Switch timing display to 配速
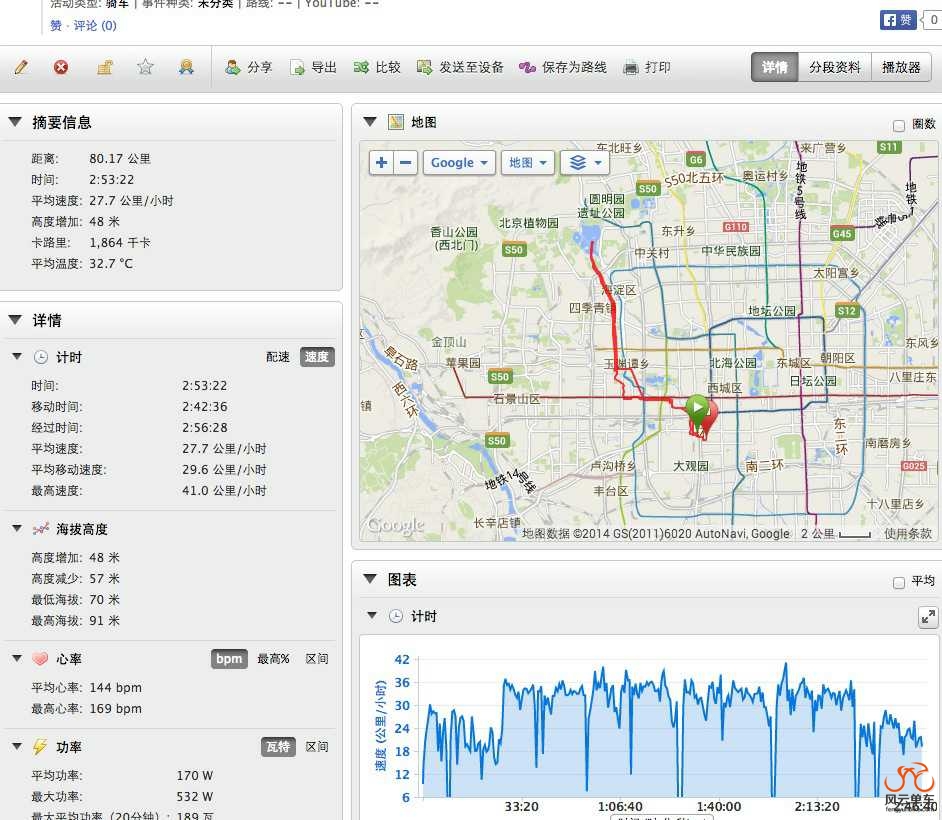Image resolution: width=942 pixels, height=820 pixels. (277, 357)
